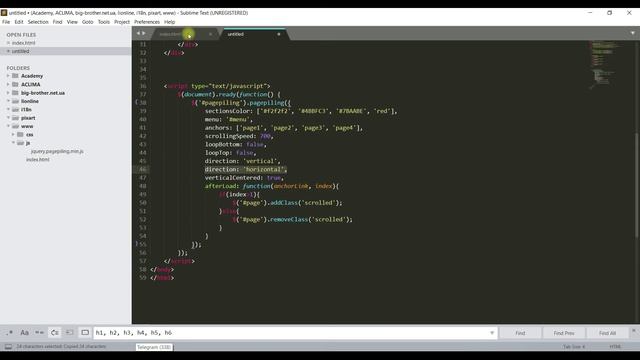This screenshot has height=360, width=640.
Task: Expand the css subfolder arrow
Action: pyautogui.click(x=13, y=134)
